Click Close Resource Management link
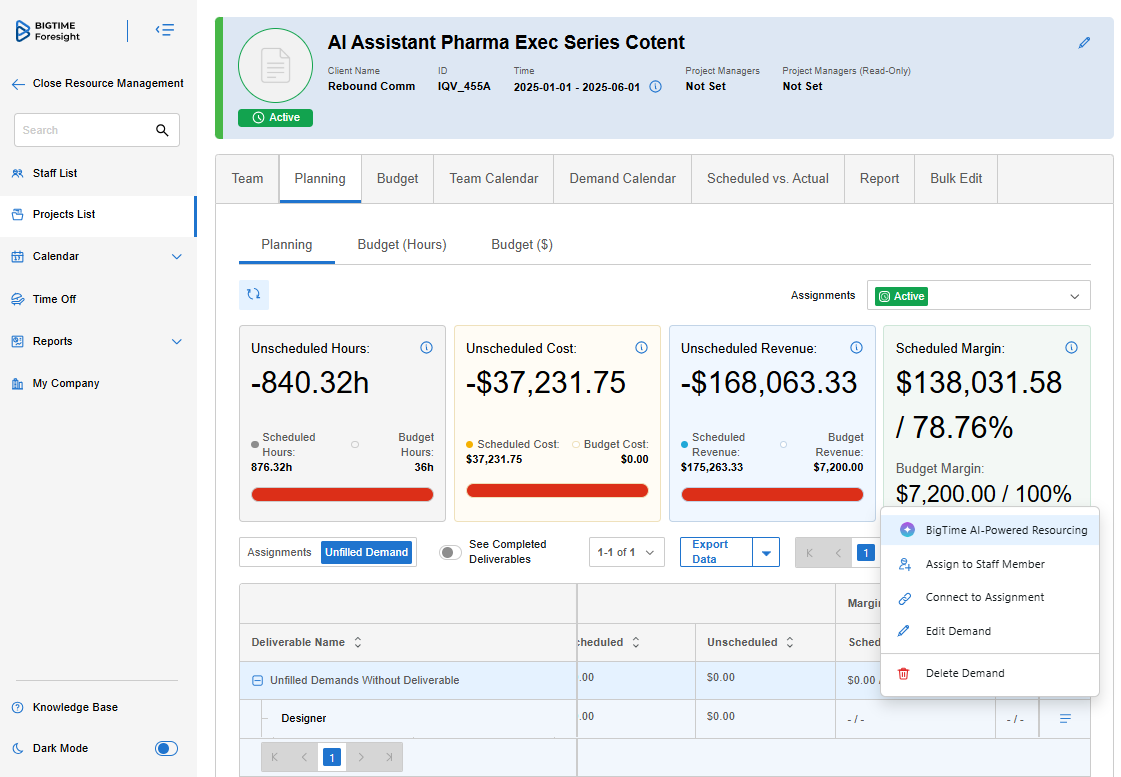 (x=107, y=84)
